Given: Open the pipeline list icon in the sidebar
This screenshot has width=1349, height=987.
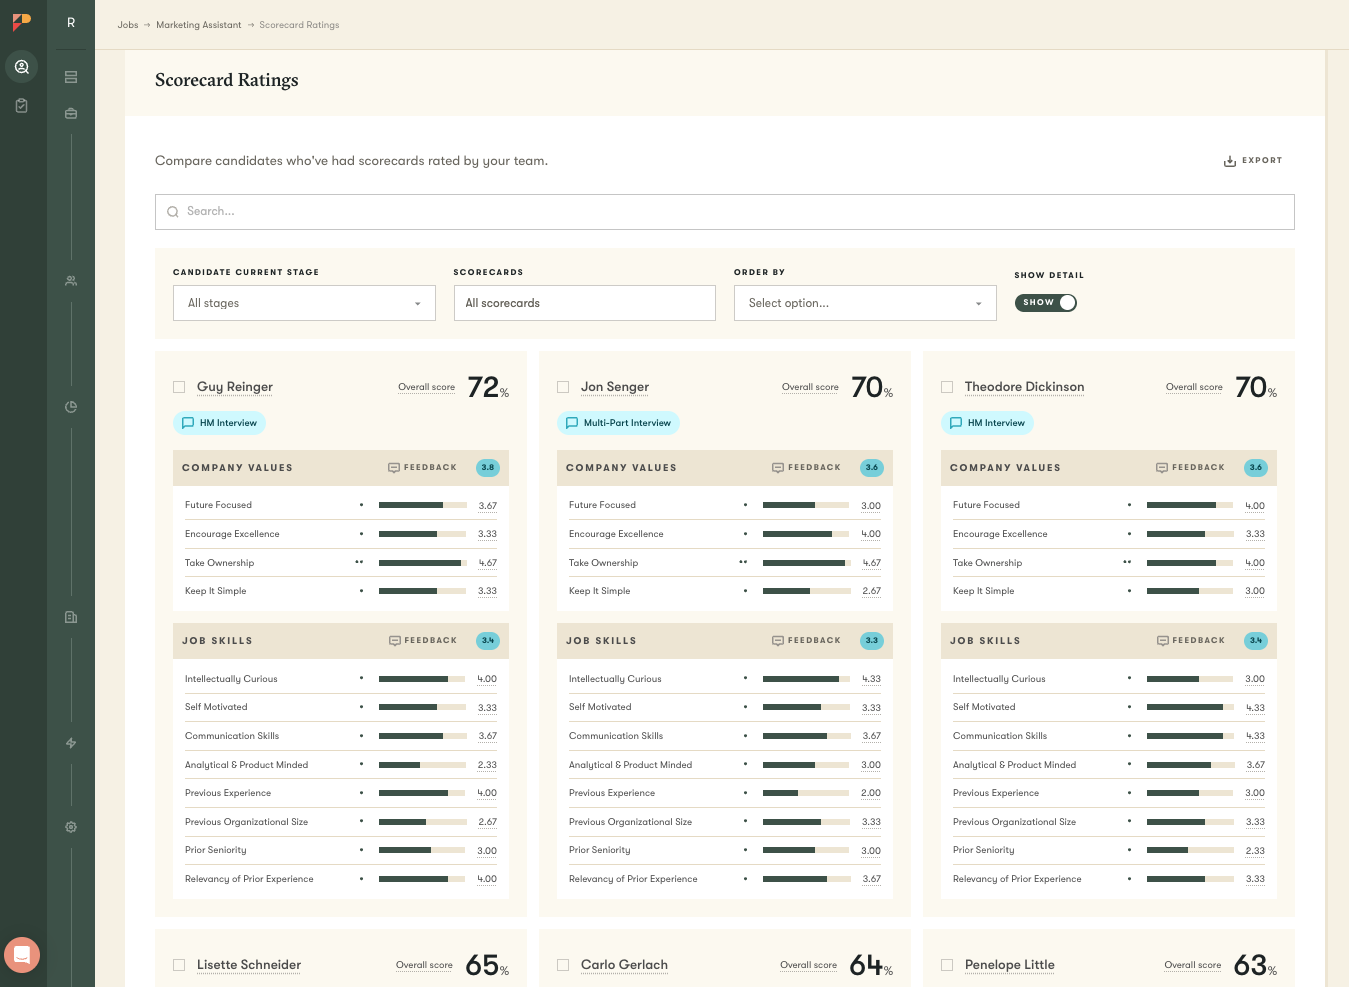Looking at the screenshot, I should [70, 77].
